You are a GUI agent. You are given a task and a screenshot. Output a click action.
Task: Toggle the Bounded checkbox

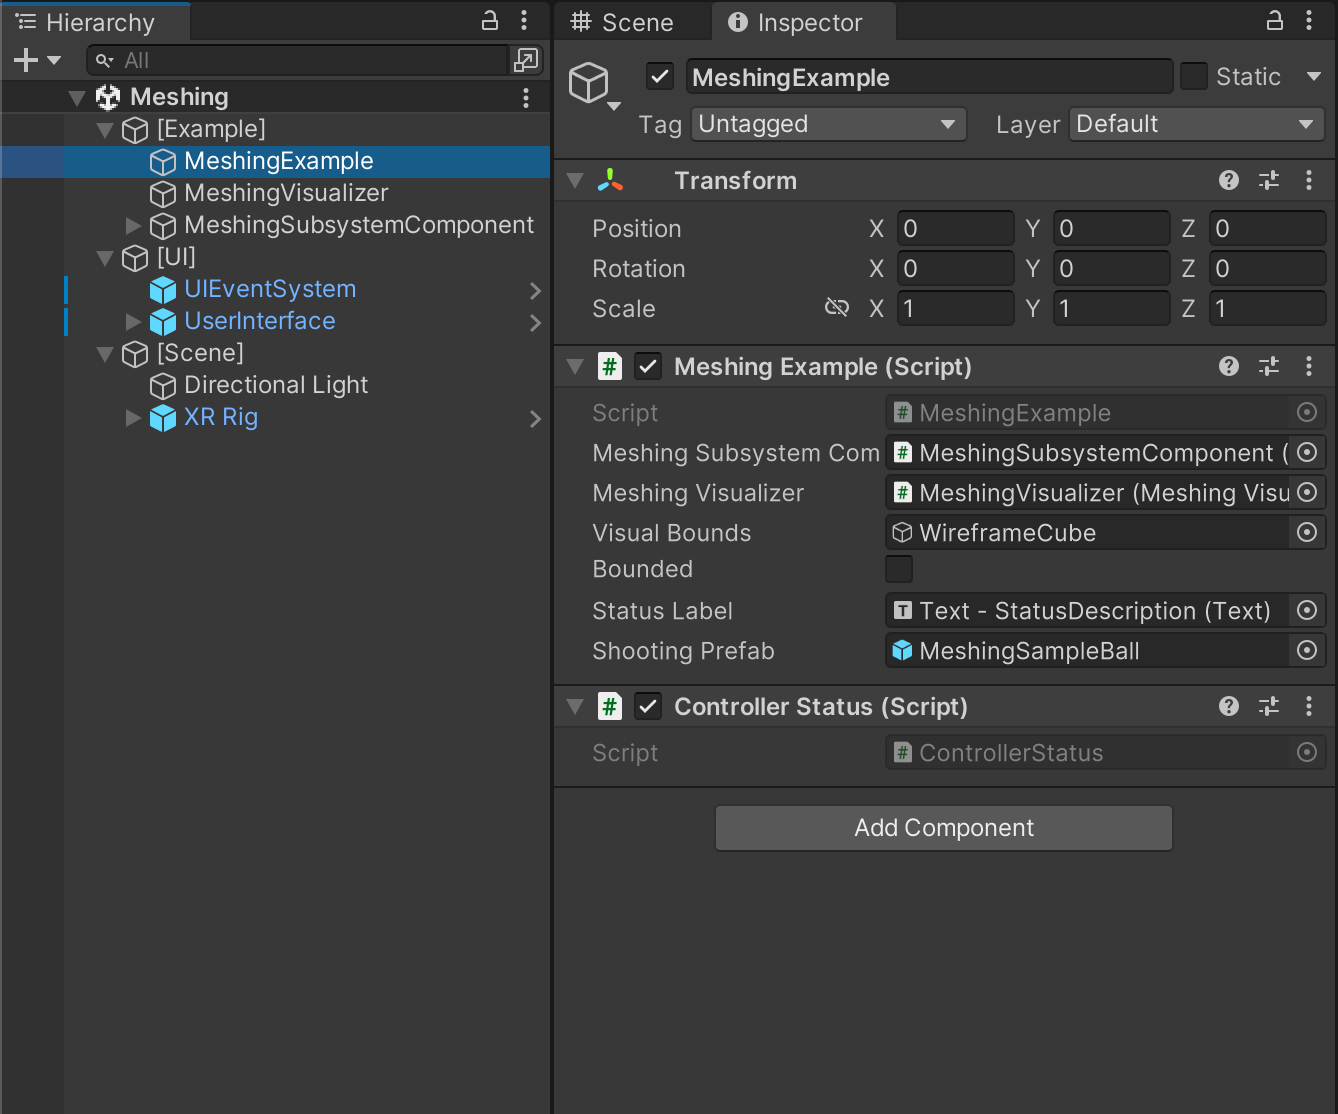898,568
